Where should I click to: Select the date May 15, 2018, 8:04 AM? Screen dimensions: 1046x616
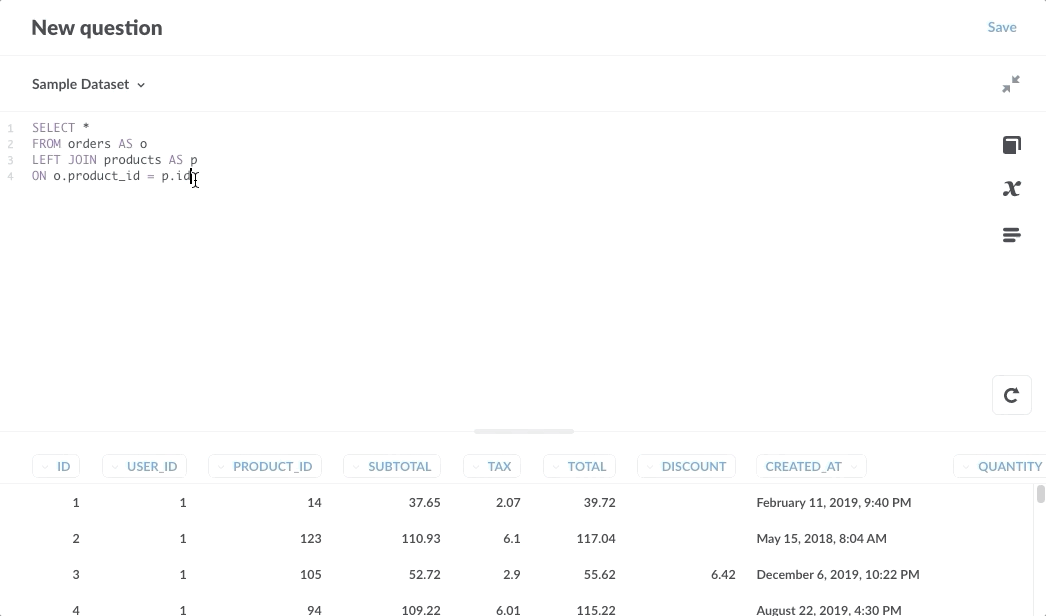(x=821, y=539)
